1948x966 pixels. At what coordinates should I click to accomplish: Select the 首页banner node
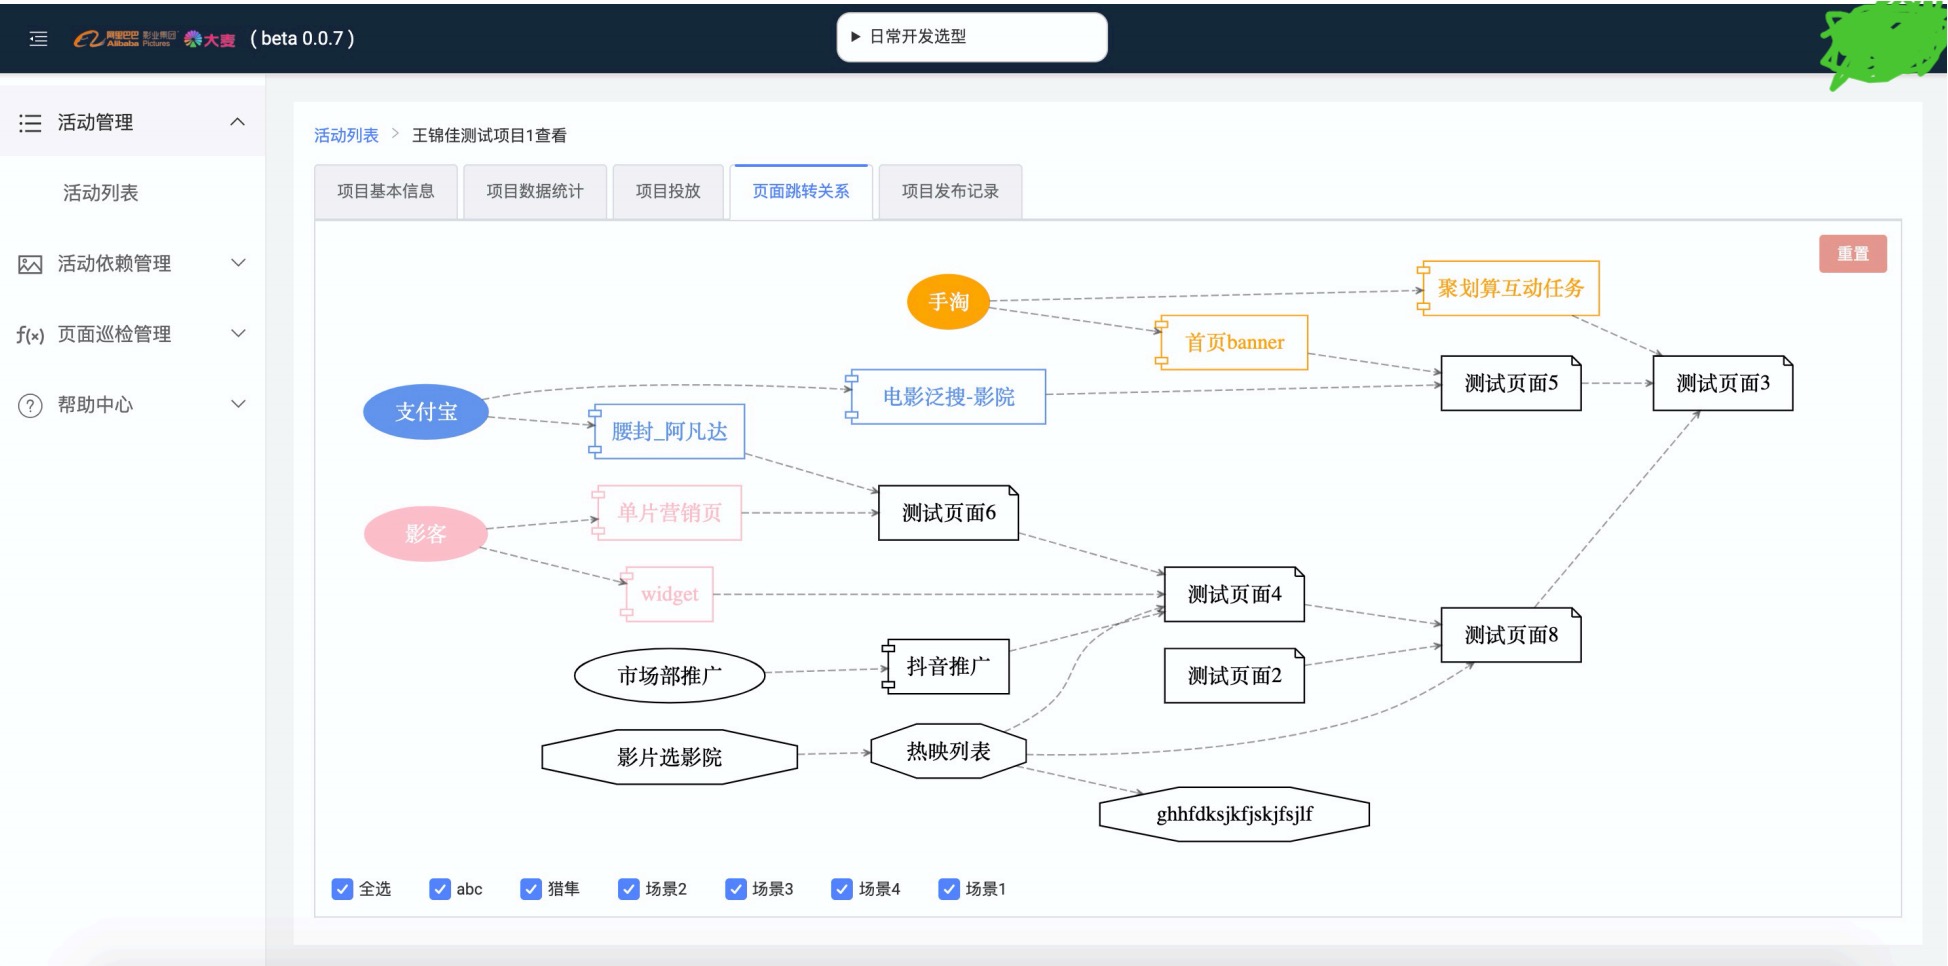[1232, 342]
